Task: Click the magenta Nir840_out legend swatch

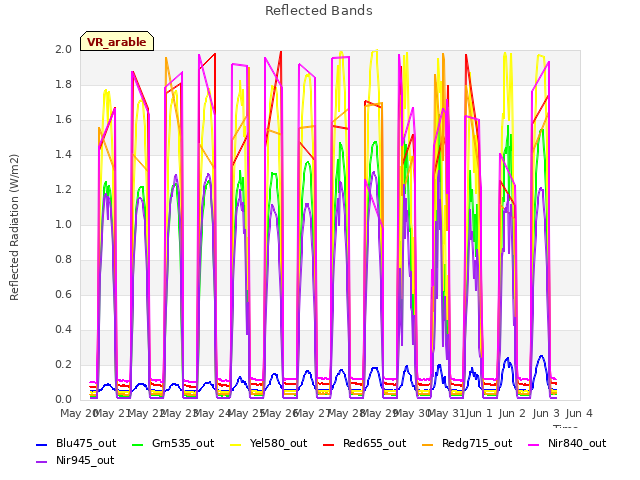Action: tap(533, 444)
